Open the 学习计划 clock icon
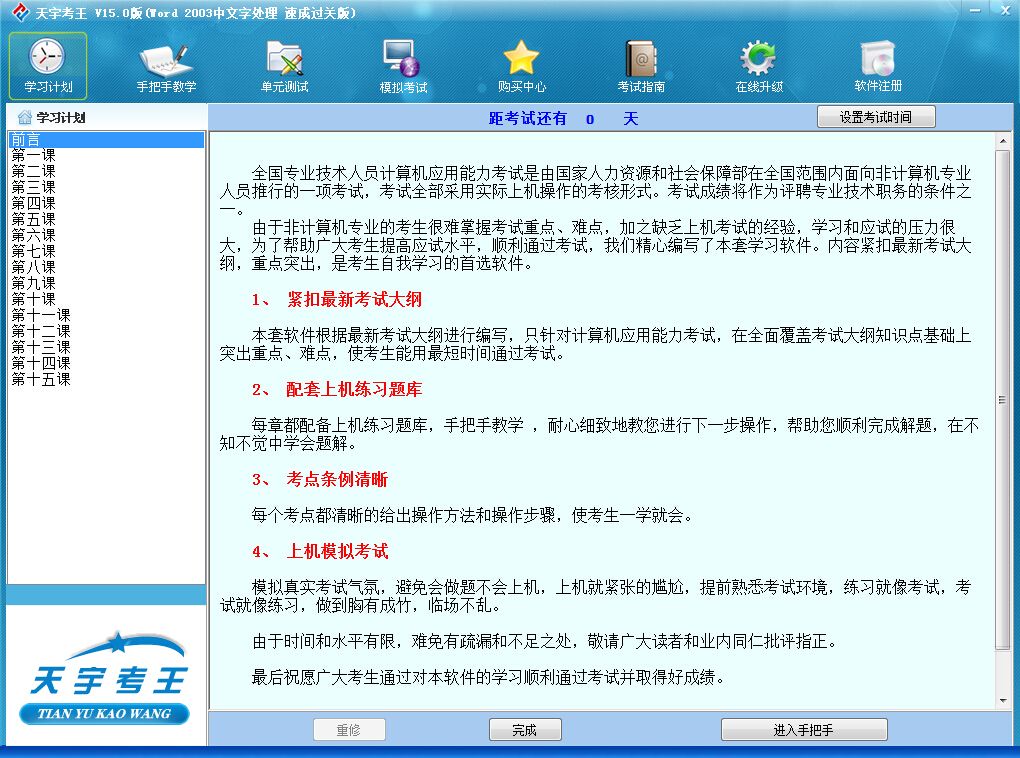 [47, 57]
